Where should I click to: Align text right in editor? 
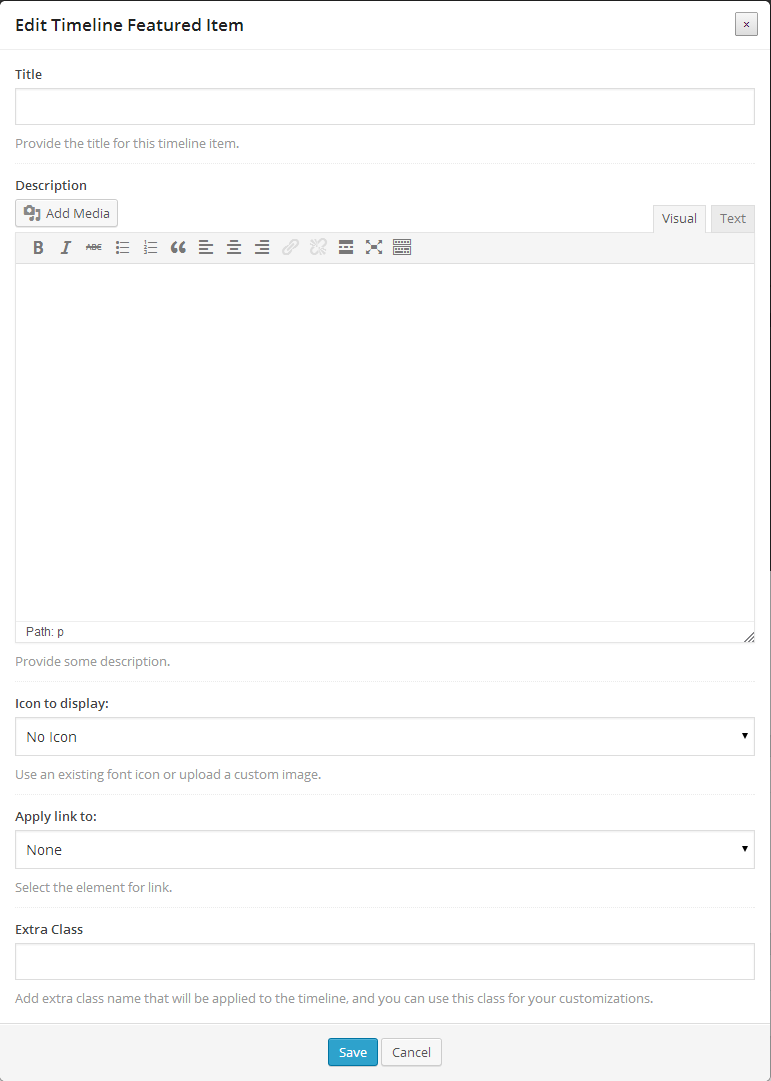pyautogui.click(x=262, y=247)
